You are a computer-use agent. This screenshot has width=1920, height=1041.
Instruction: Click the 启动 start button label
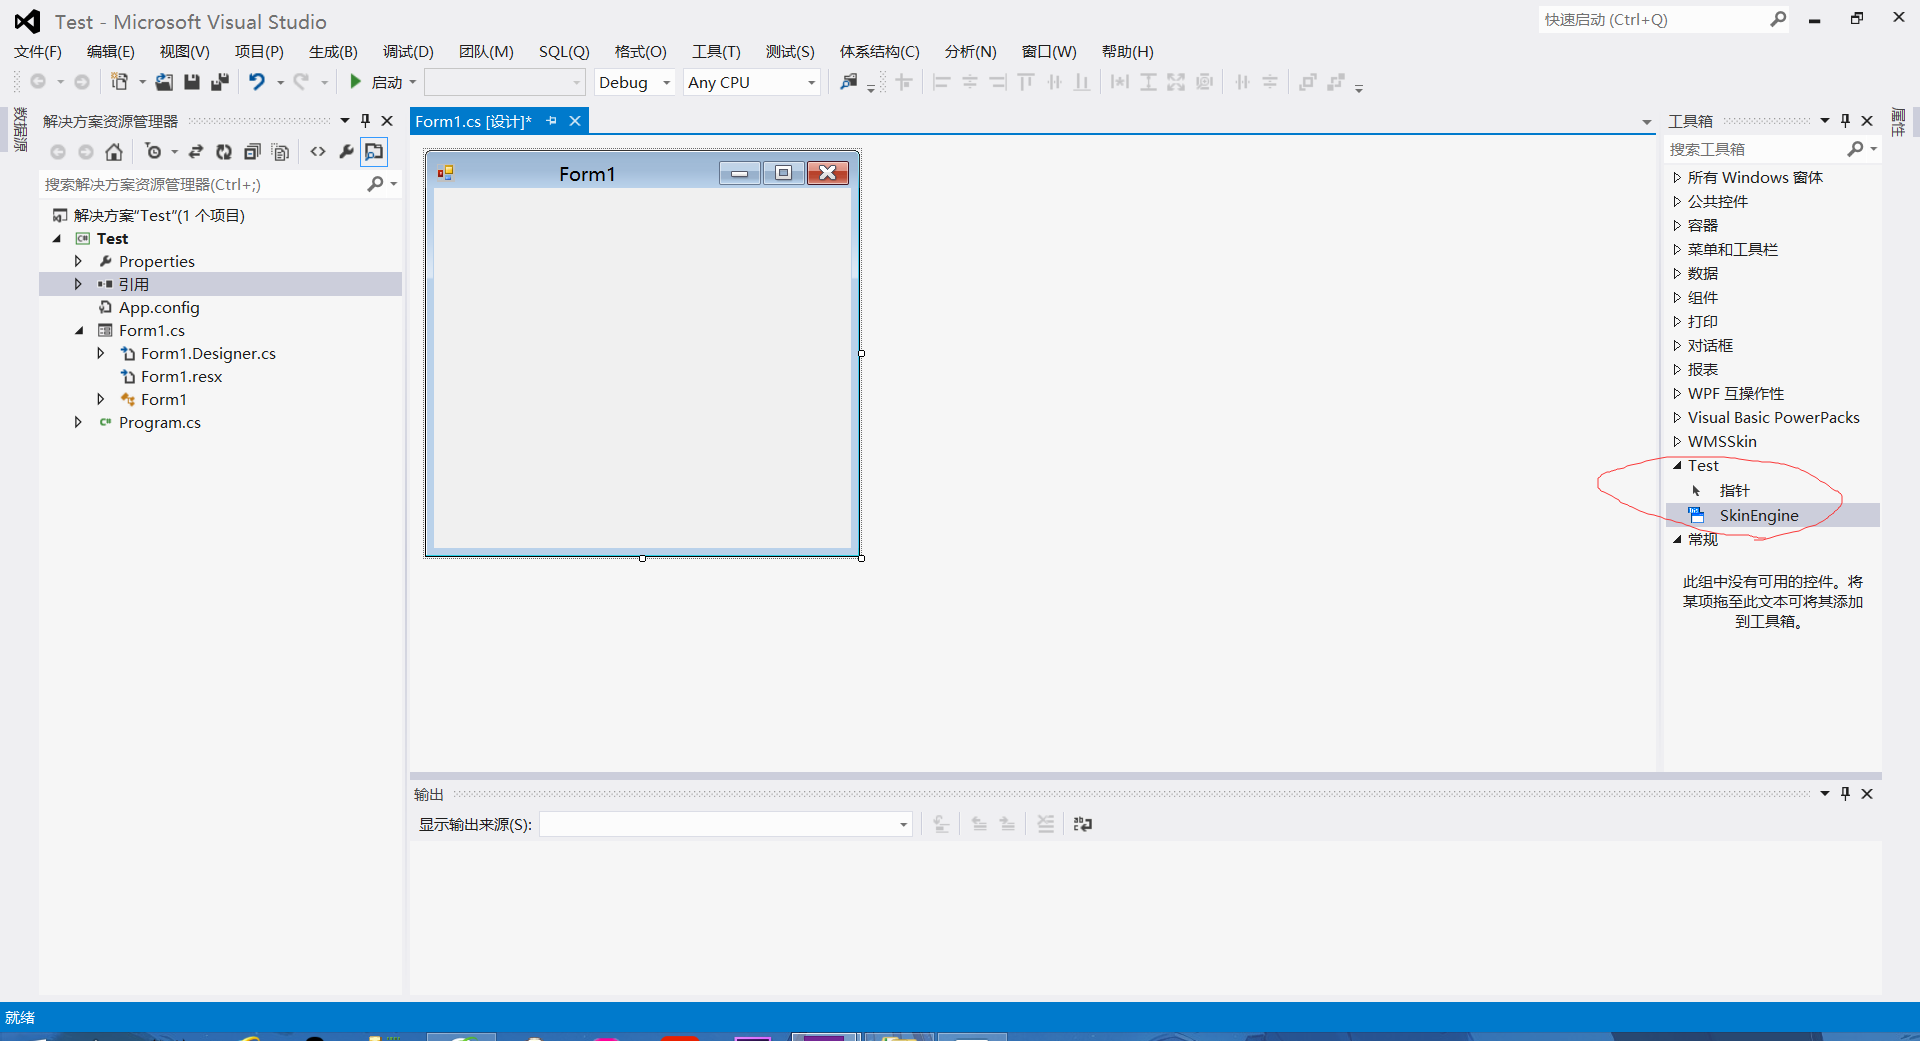point(387,83)
